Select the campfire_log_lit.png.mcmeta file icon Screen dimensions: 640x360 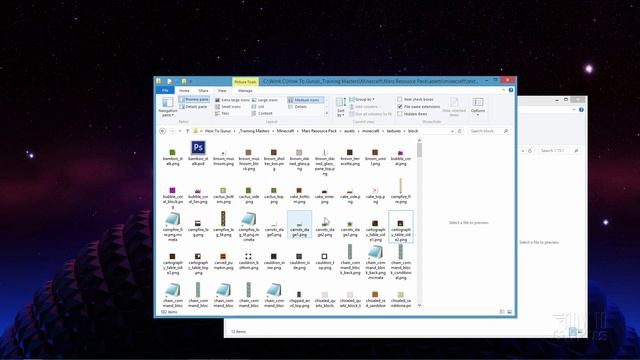coord(249,219)
